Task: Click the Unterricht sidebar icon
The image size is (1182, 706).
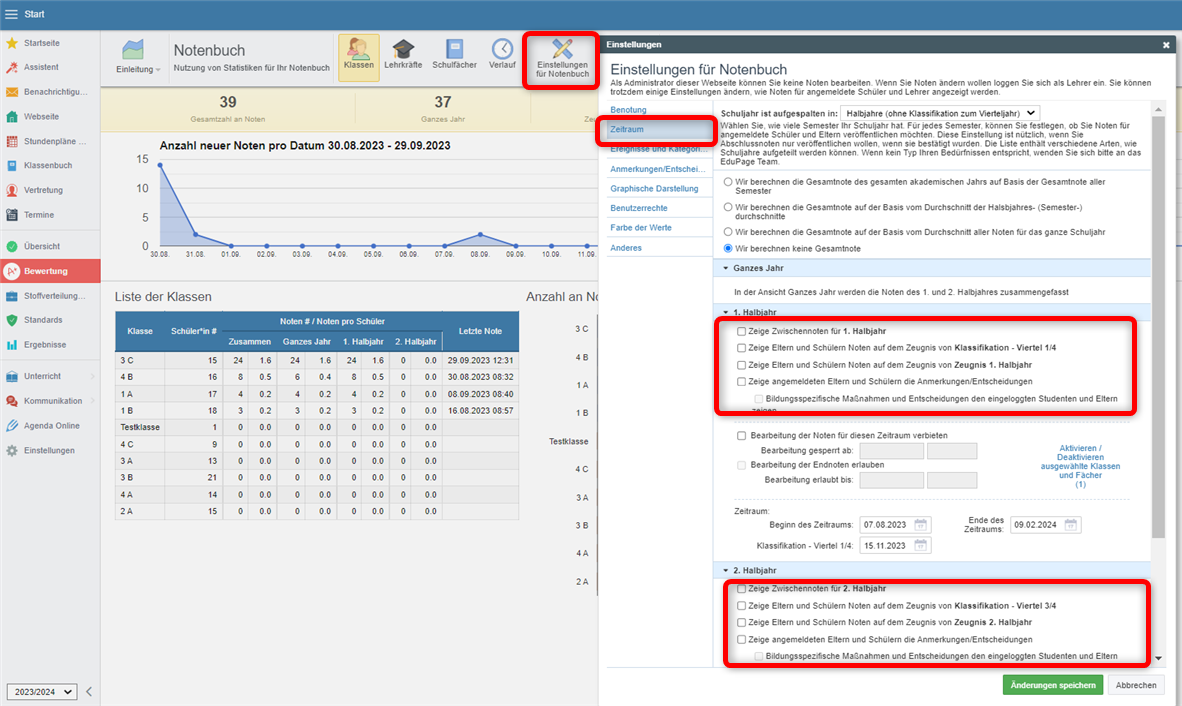Action: coord(12,376)
